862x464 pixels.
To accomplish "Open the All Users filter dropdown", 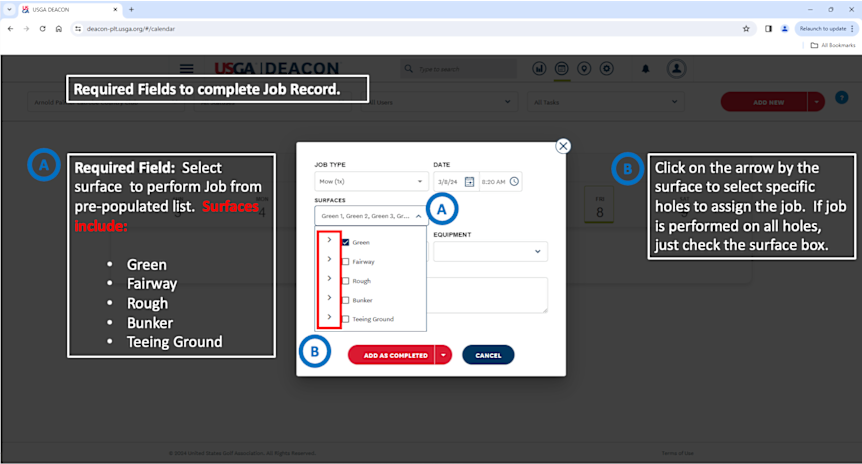I will 439,102.
